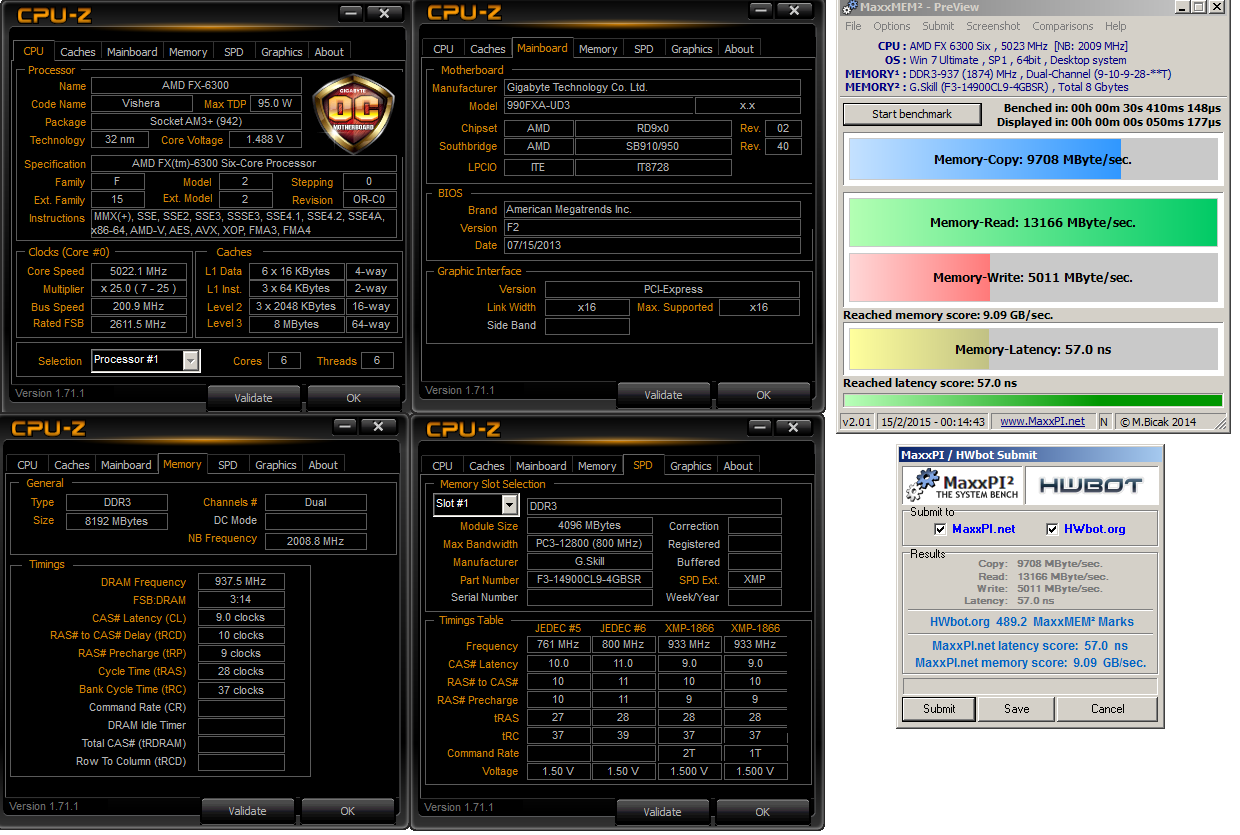Click the HWbot.org 489.2 MaxxMEM² Marks text
The image size is (1240, 835).
click(1031, 621)
